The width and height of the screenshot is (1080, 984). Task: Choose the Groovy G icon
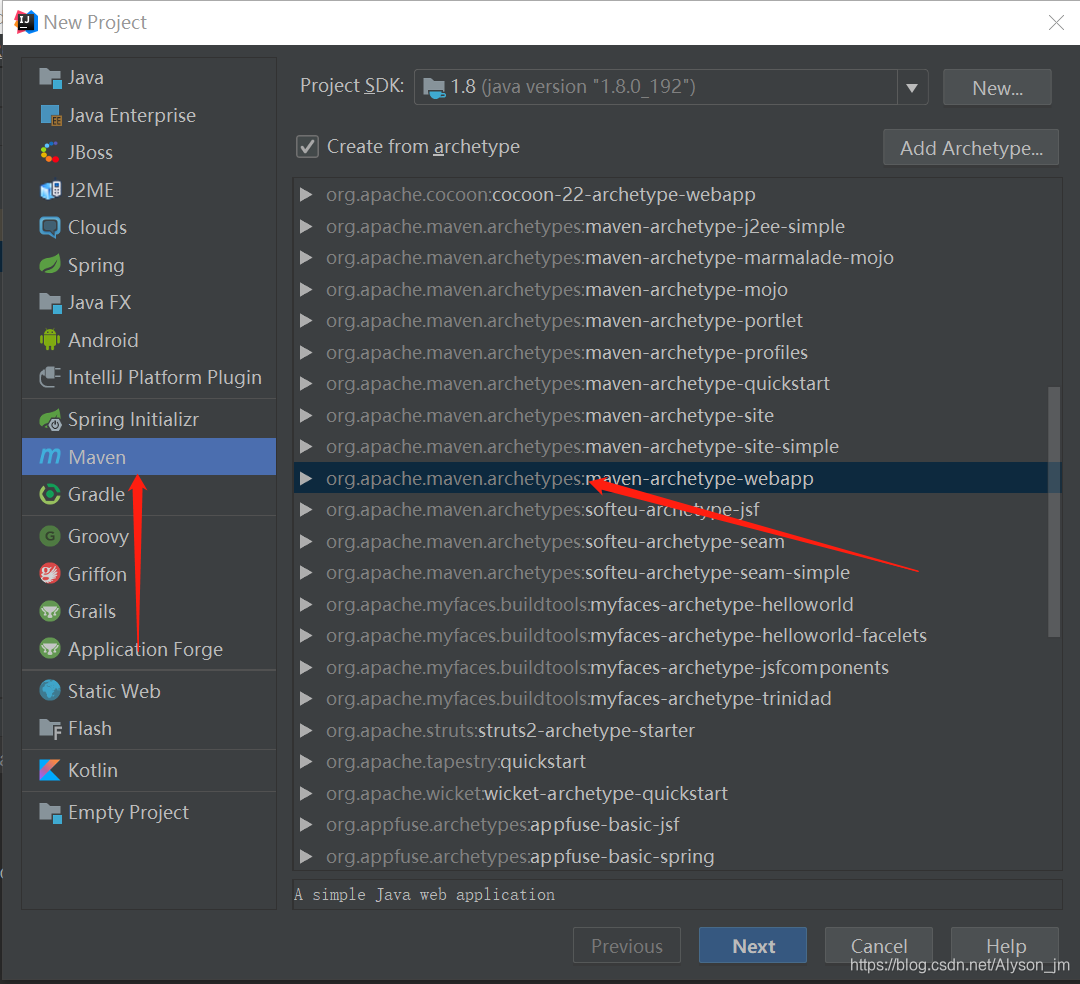[50, 536]
